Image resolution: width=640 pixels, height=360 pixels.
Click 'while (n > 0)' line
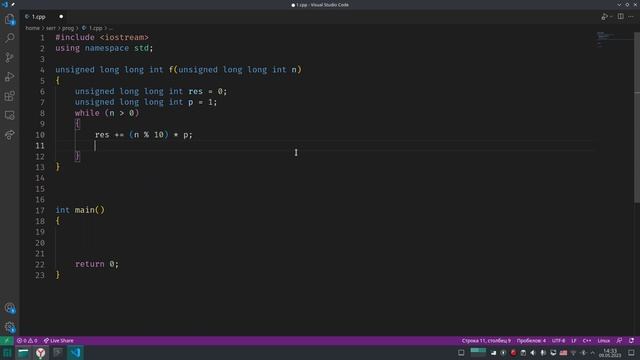coord(107,113)
